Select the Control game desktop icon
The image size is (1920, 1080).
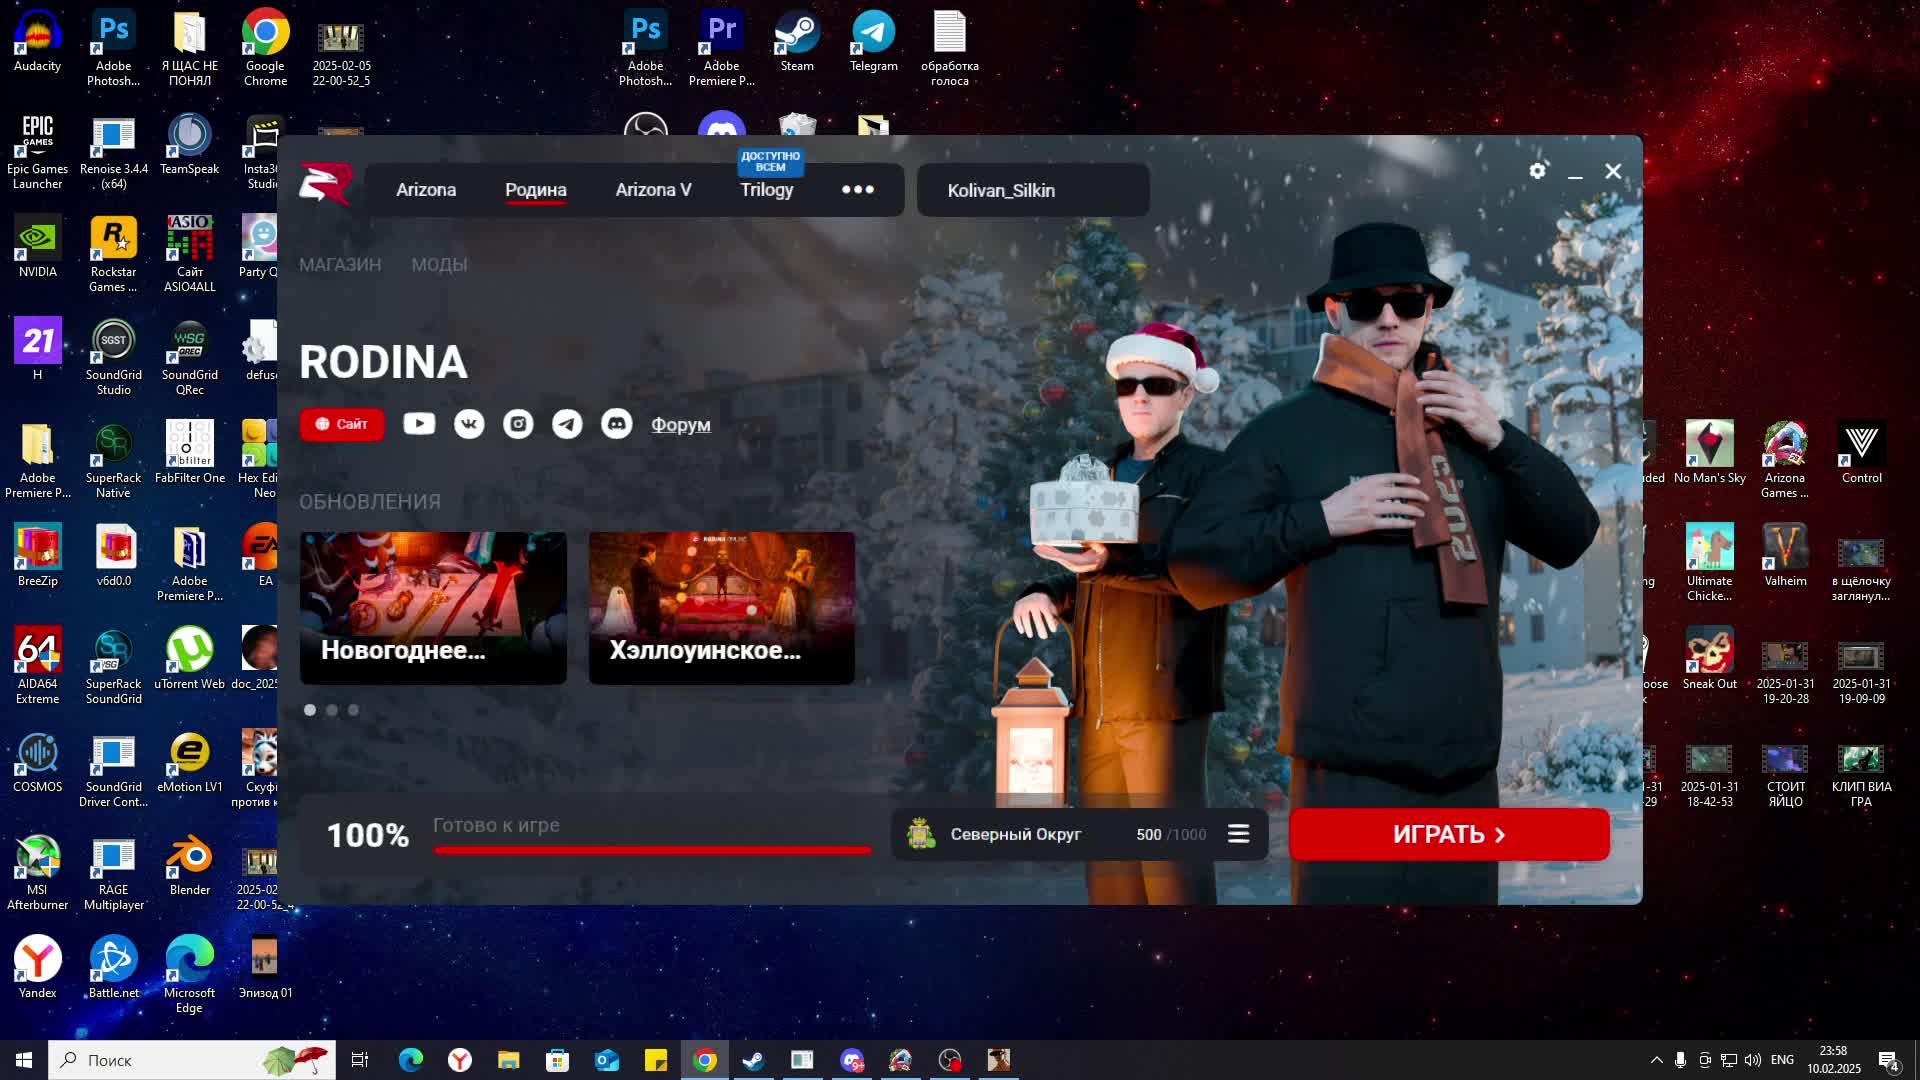tap(1861, 453)
